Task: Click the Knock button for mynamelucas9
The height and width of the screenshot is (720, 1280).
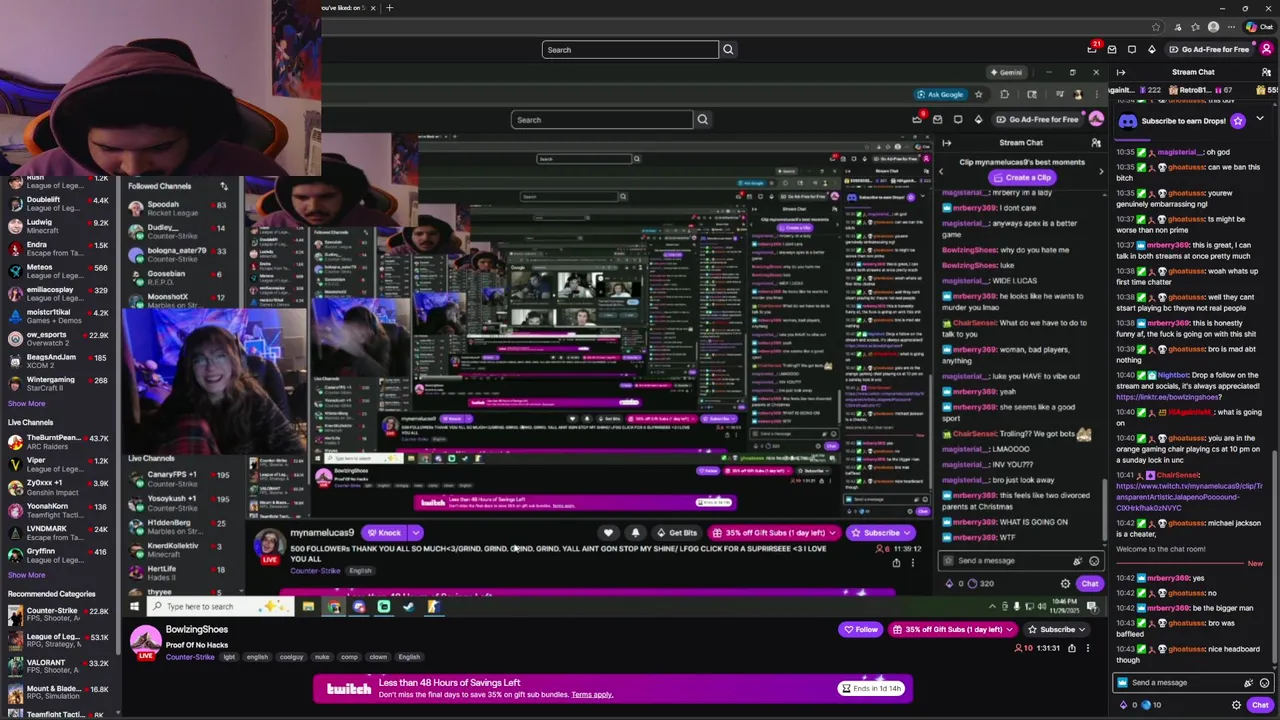Action: pyautogui.click(x=384, y=533)
